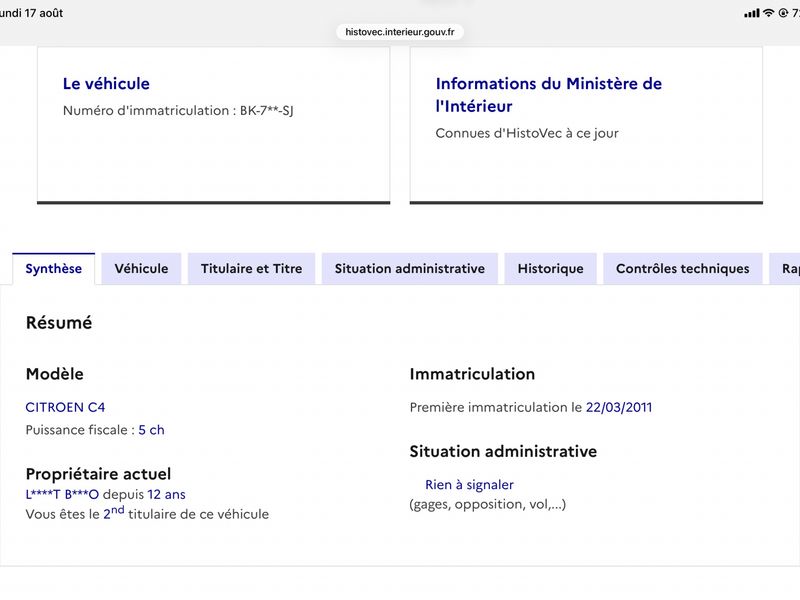The height and width of the screenshot is (600, 800).
Task: Click the Propriétaire actuel heading
Action: click(98, 474)
